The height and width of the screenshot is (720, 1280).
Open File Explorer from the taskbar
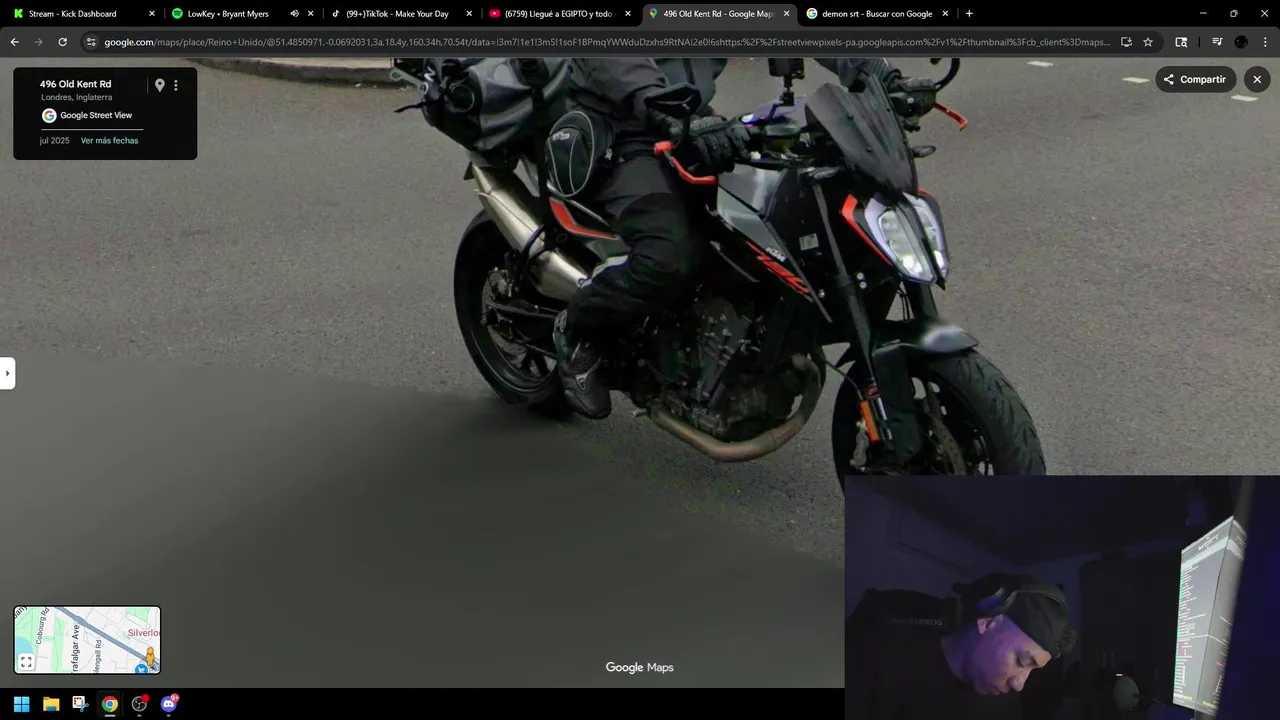[51, 704]
